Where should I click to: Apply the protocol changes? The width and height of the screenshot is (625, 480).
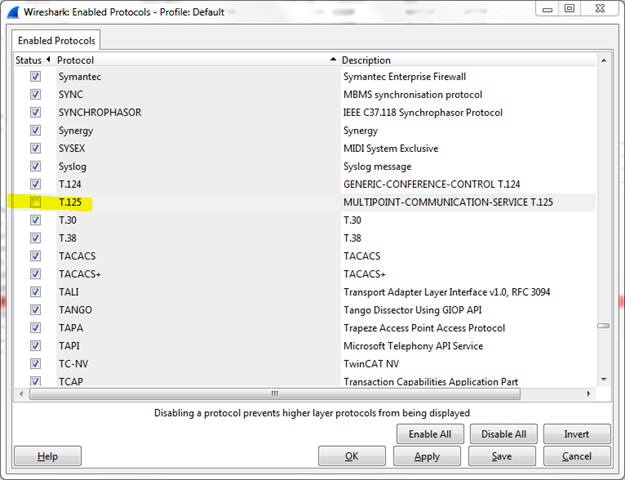tap(426, 456)
